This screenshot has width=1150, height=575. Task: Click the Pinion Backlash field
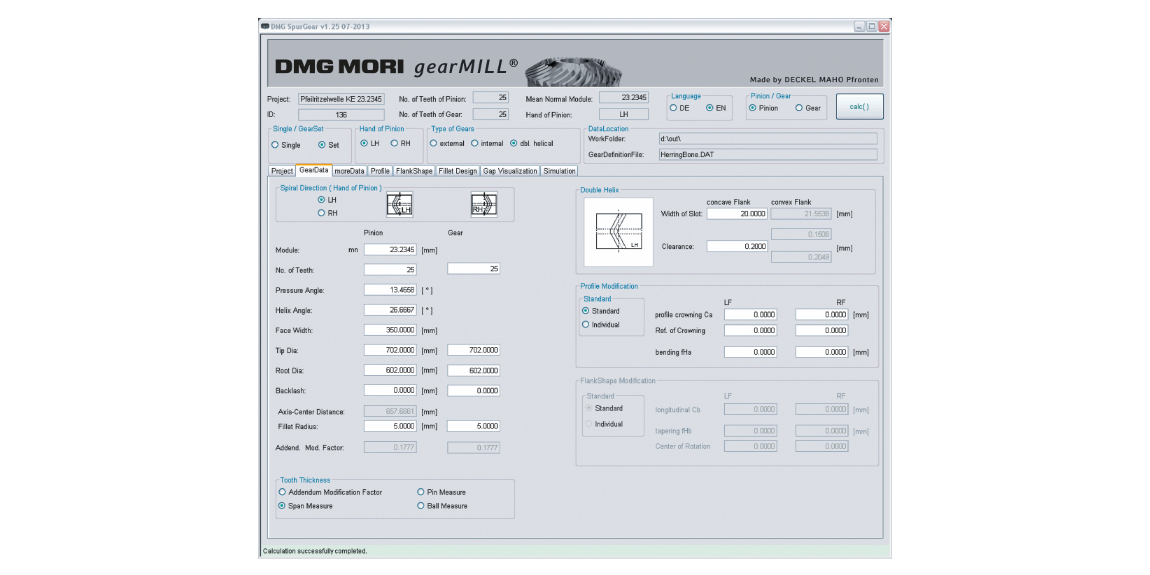click(x=390, y=391)
